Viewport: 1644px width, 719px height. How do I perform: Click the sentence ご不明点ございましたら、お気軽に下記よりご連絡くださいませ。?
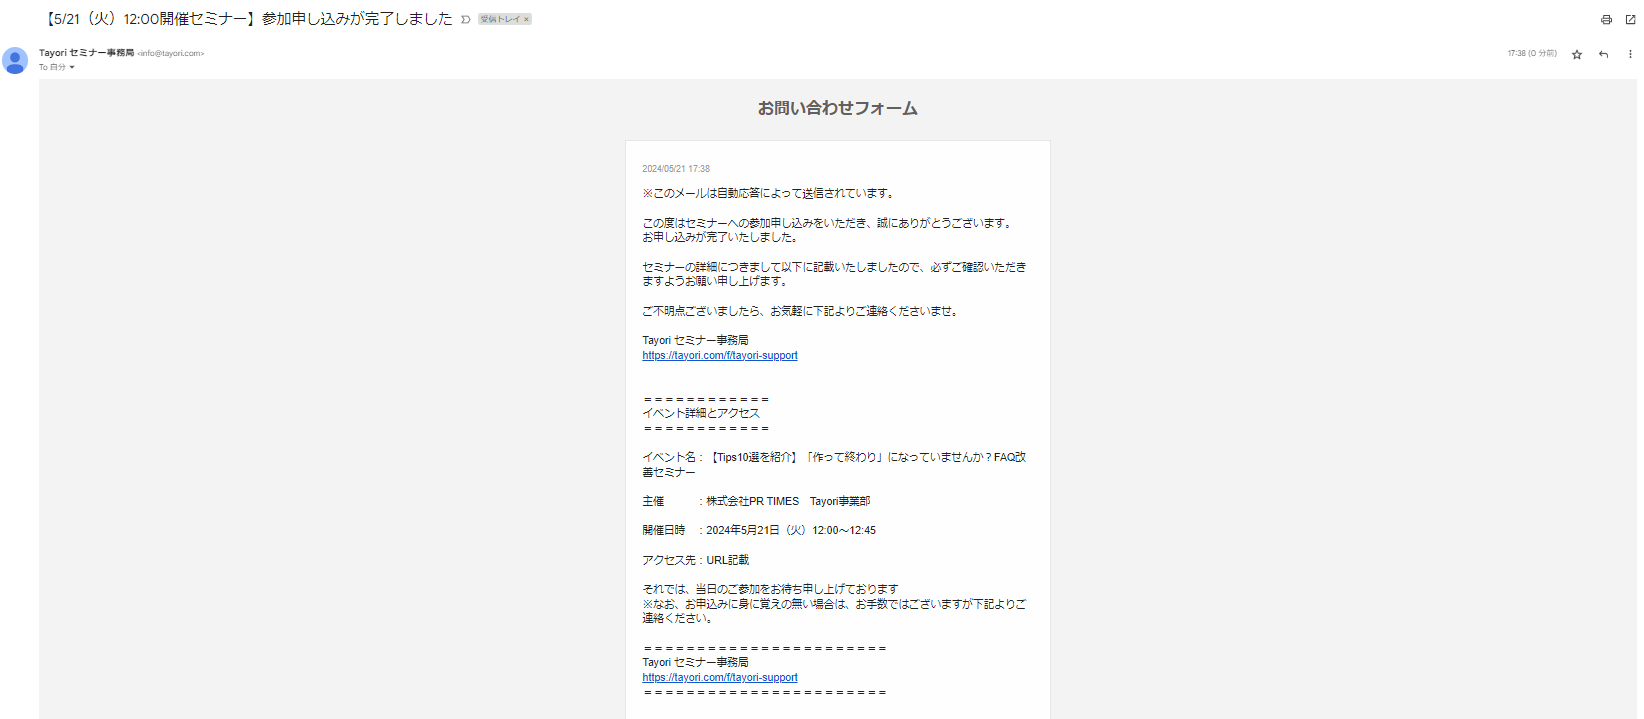point(801,311)
